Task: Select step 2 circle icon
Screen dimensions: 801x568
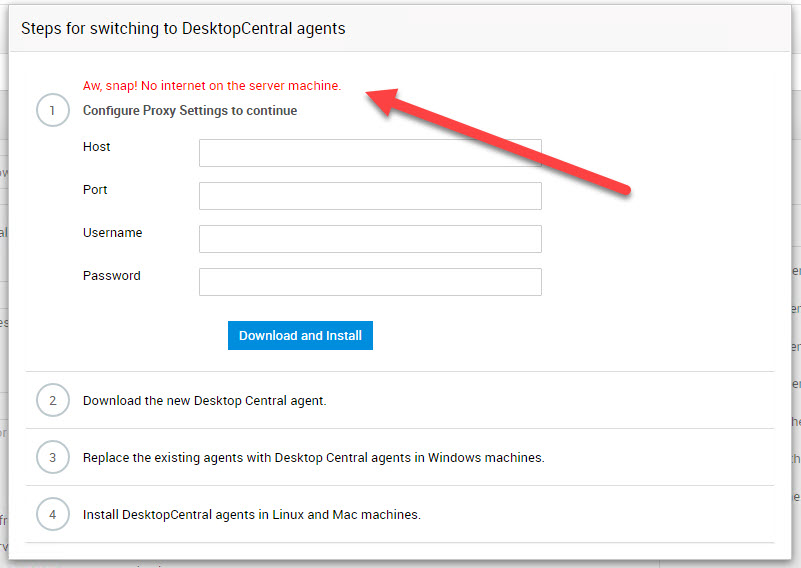Action: coord(53,400)
